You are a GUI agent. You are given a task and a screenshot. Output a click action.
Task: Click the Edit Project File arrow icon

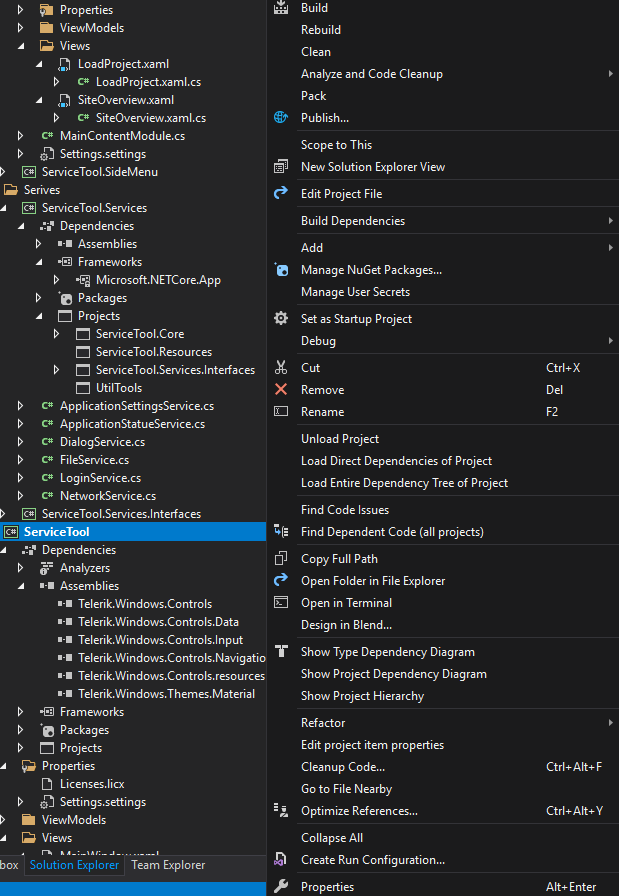[x=281, y=193]
